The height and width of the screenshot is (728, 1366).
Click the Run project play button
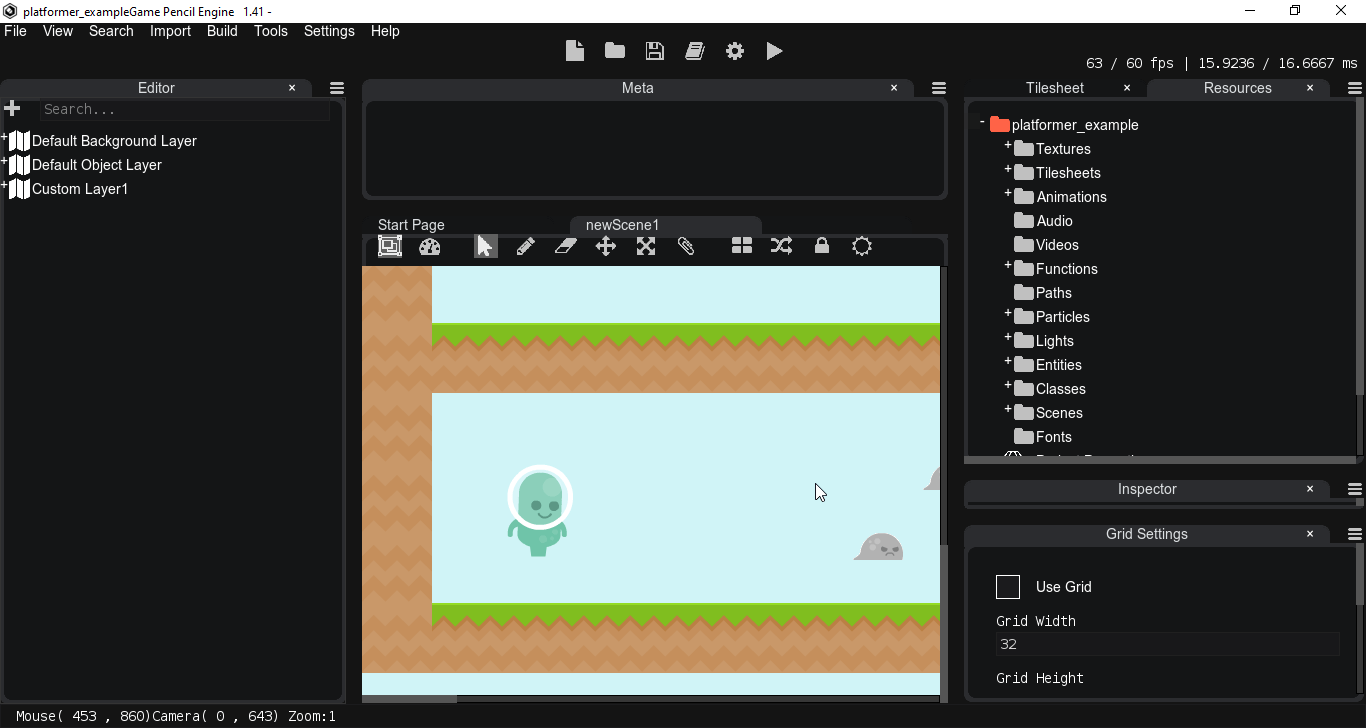[775, 50]
